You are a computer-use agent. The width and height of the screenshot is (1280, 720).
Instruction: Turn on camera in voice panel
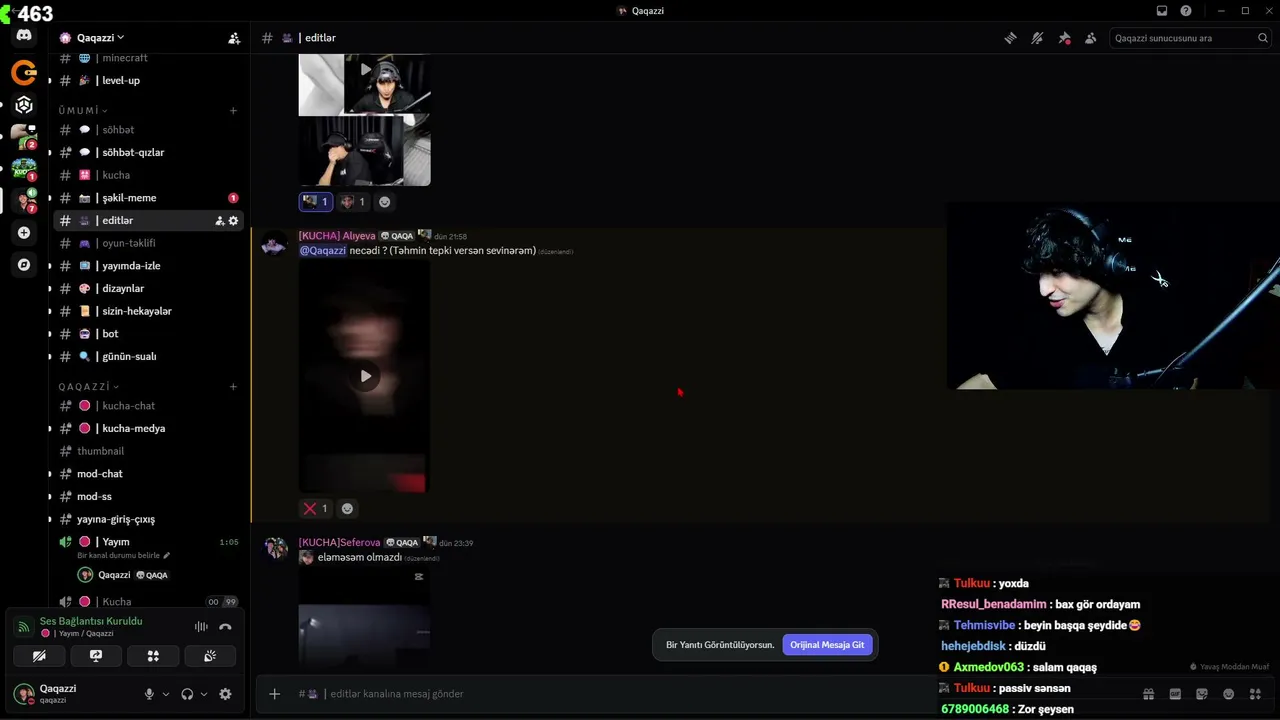click(x=39, y=657)
